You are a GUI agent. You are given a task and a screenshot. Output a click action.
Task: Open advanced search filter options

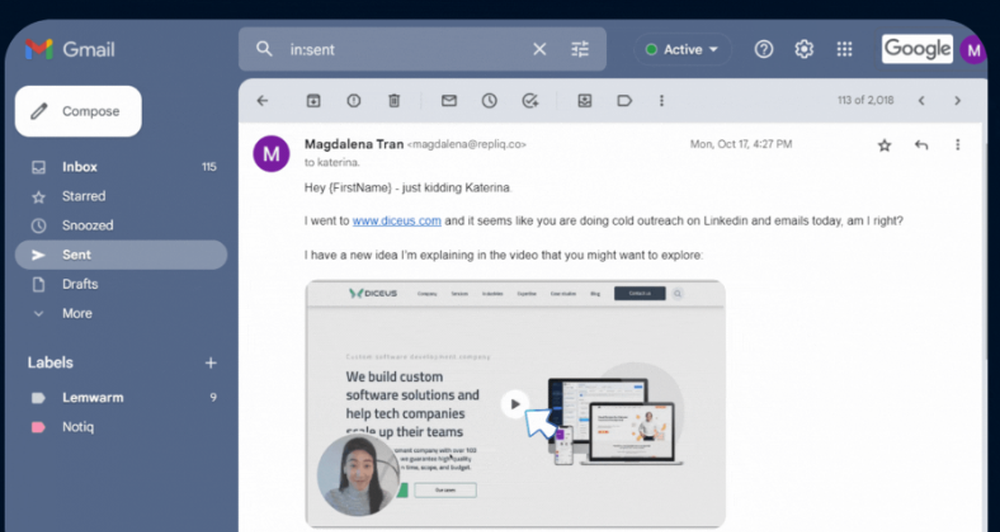[580, 49]
